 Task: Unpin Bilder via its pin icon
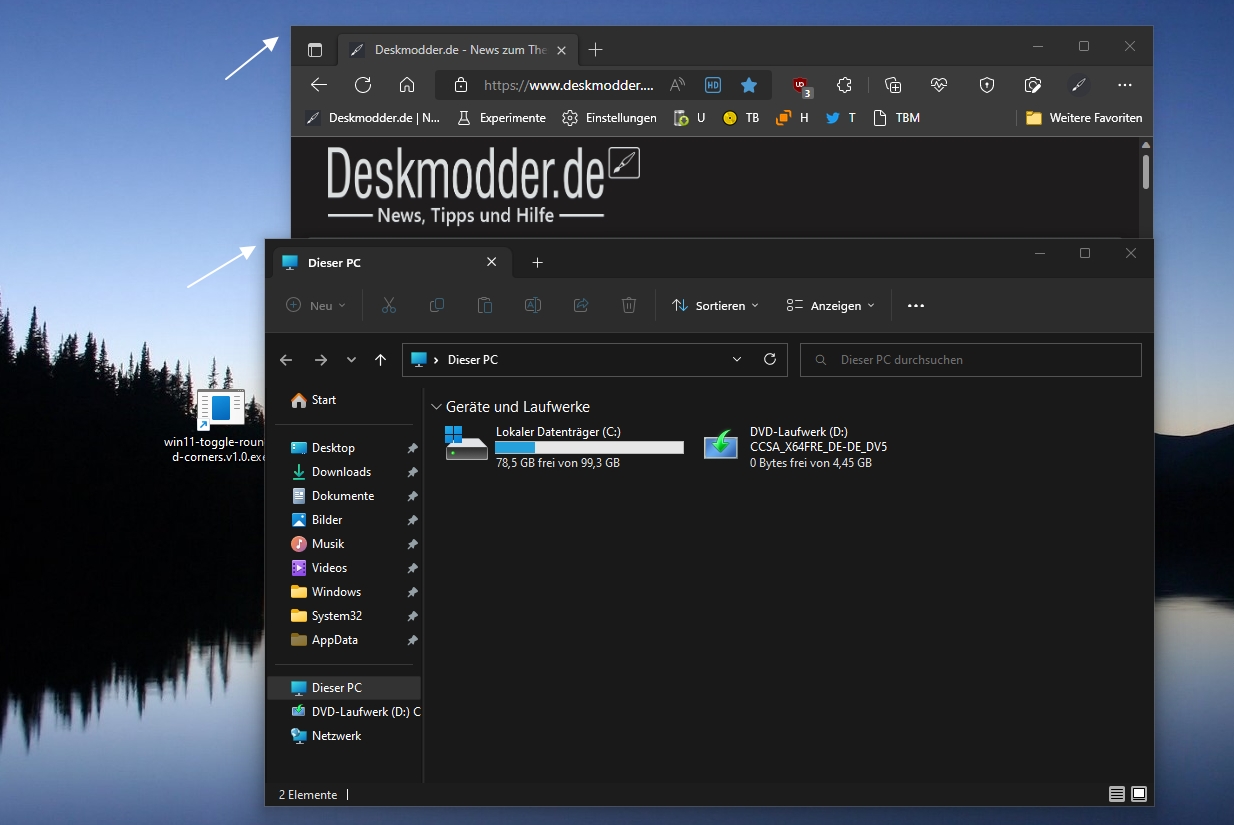pos(412,520)
